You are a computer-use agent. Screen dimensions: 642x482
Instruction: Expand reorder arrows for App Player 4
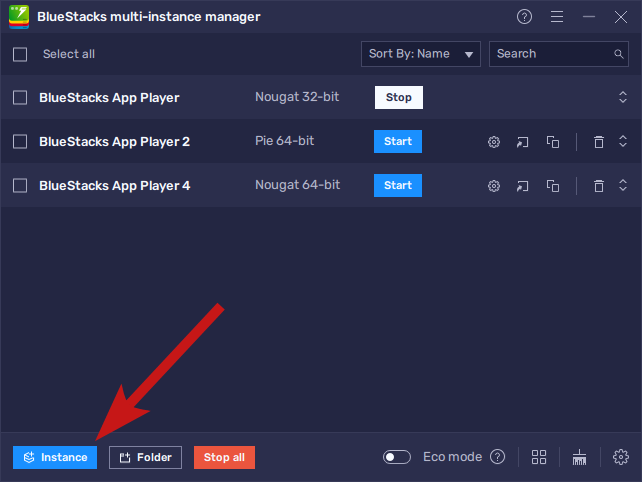pyautogui.click(x=622, y=186)
